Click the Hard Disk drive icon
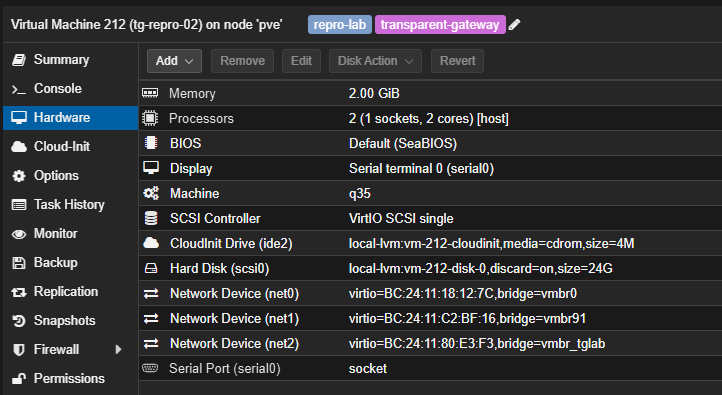The image size is (722, 395). pyautogui.click(x=151, y=268)
